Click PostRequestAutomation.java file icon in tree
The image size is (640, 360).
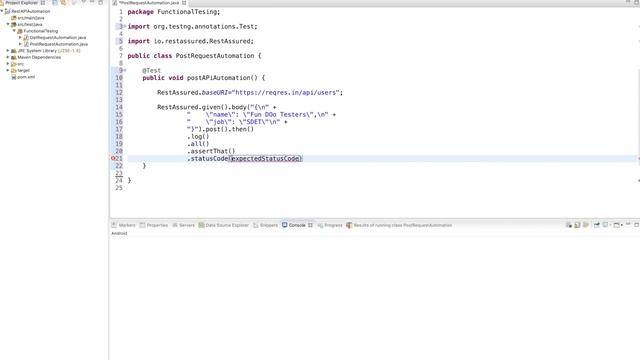[x=26, y=44]
